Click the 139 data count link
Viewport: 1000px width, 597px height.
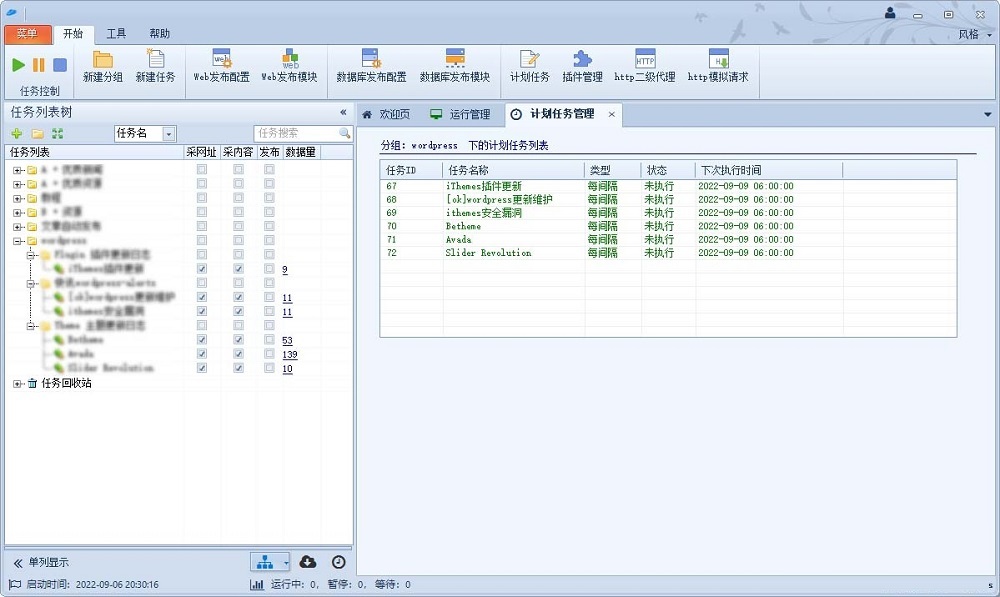(290, 354)
